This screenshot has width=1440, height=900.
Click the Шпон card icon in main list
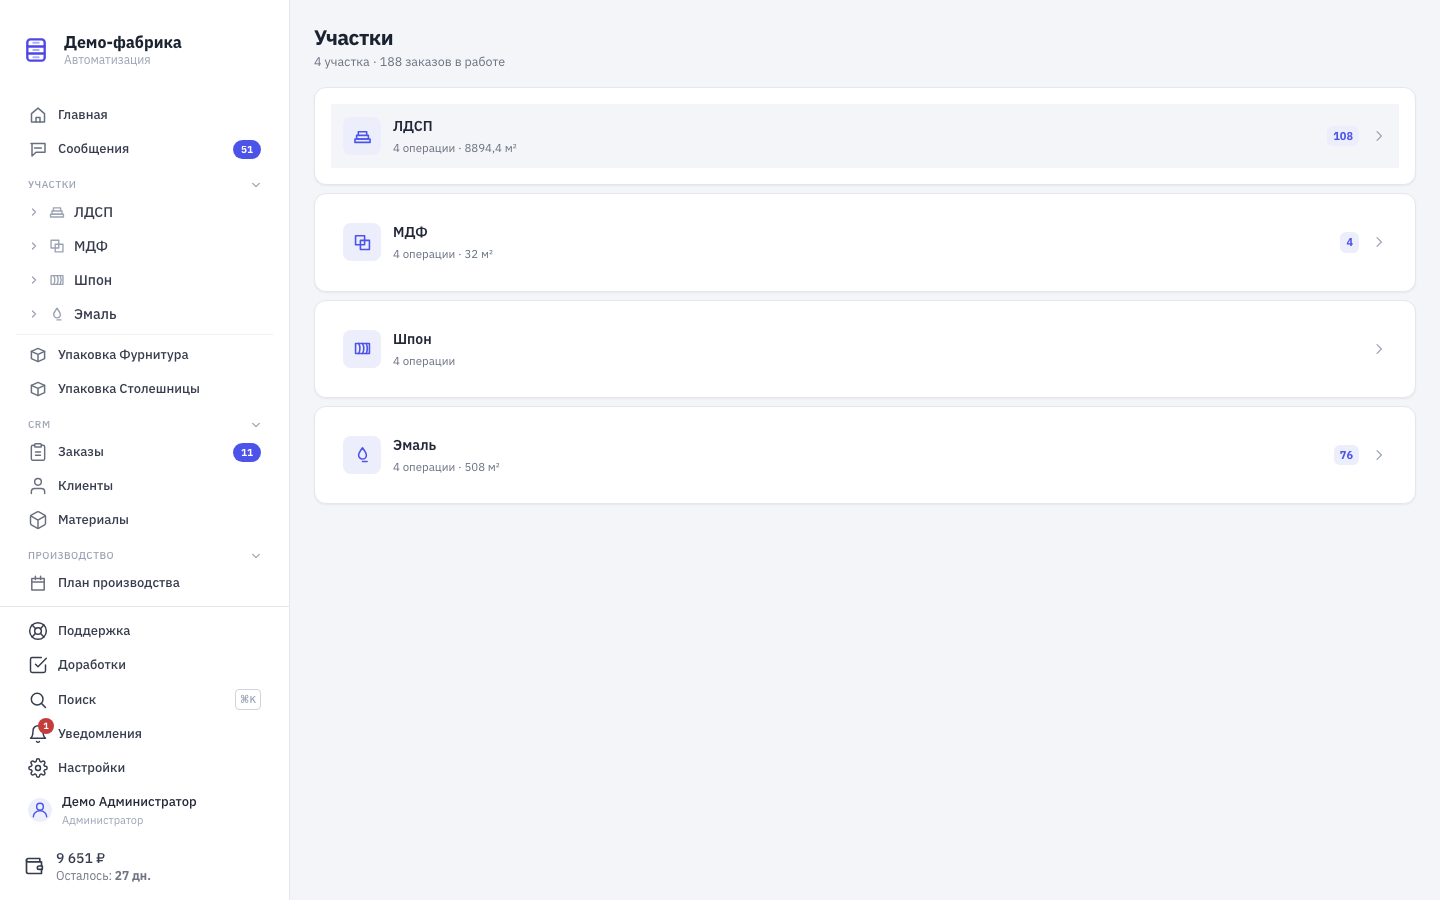[362, 349]
